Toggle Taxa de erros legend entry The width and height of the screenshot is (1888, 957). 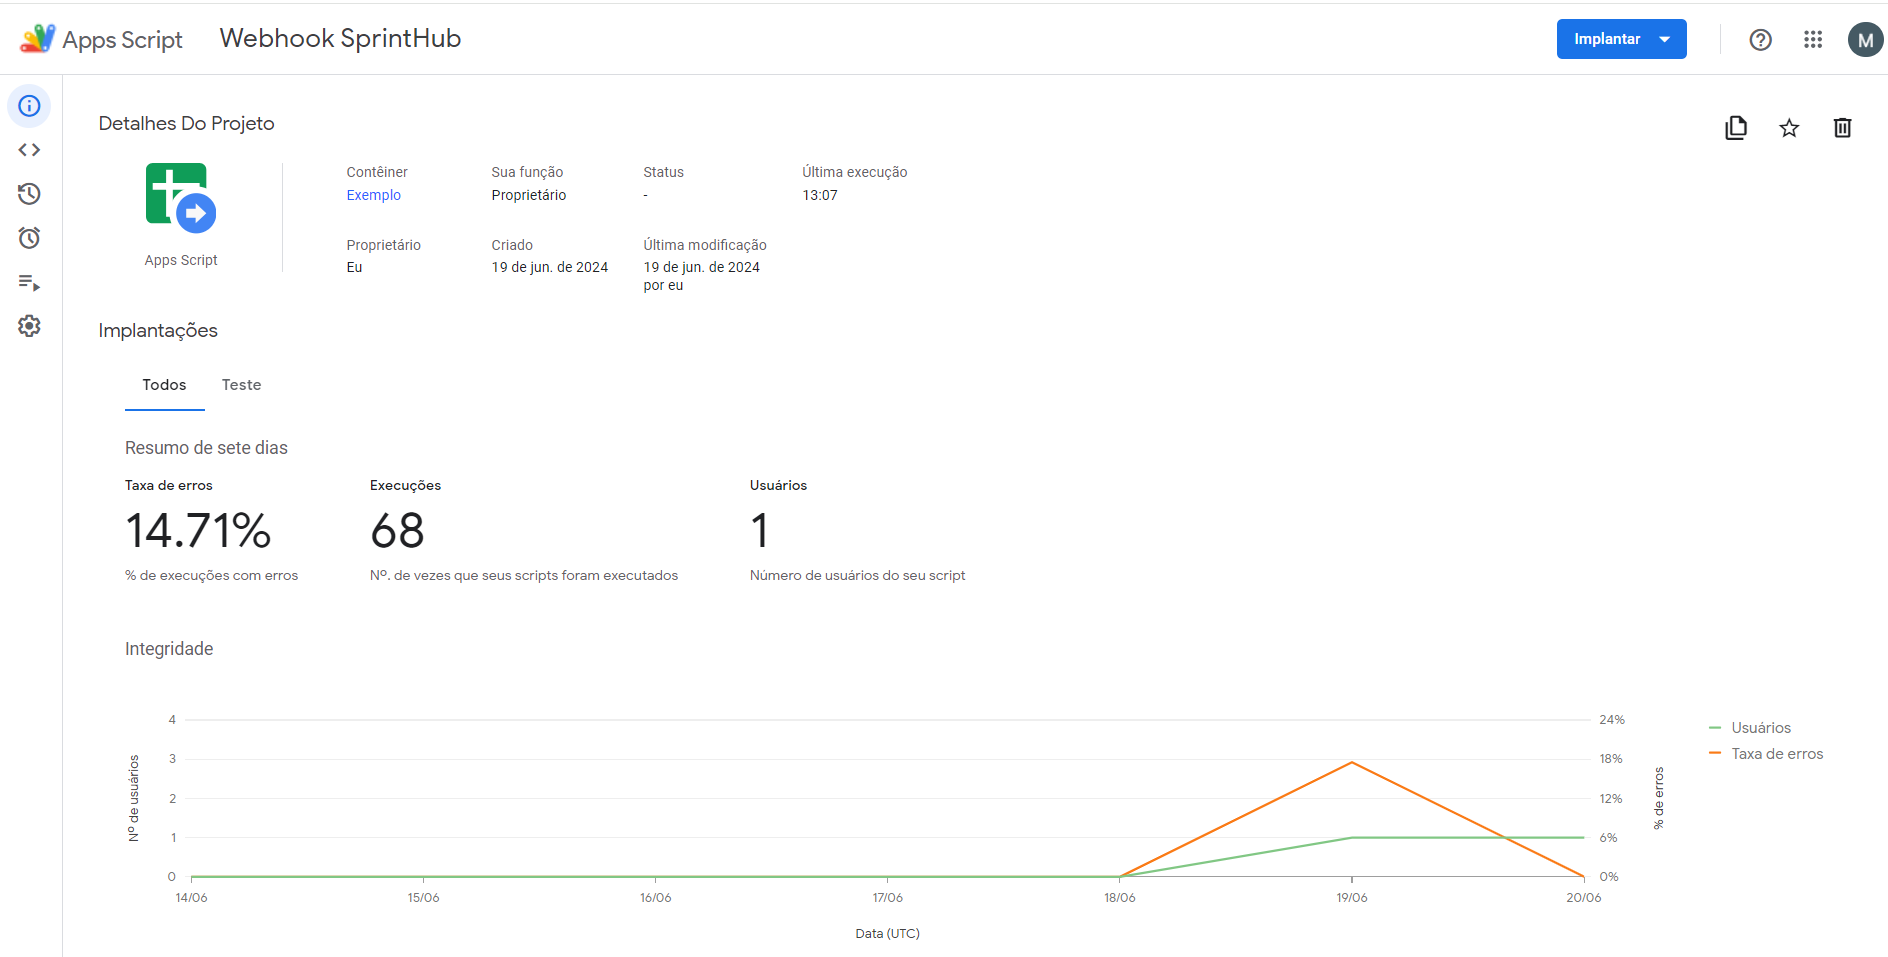point(1776,754)
